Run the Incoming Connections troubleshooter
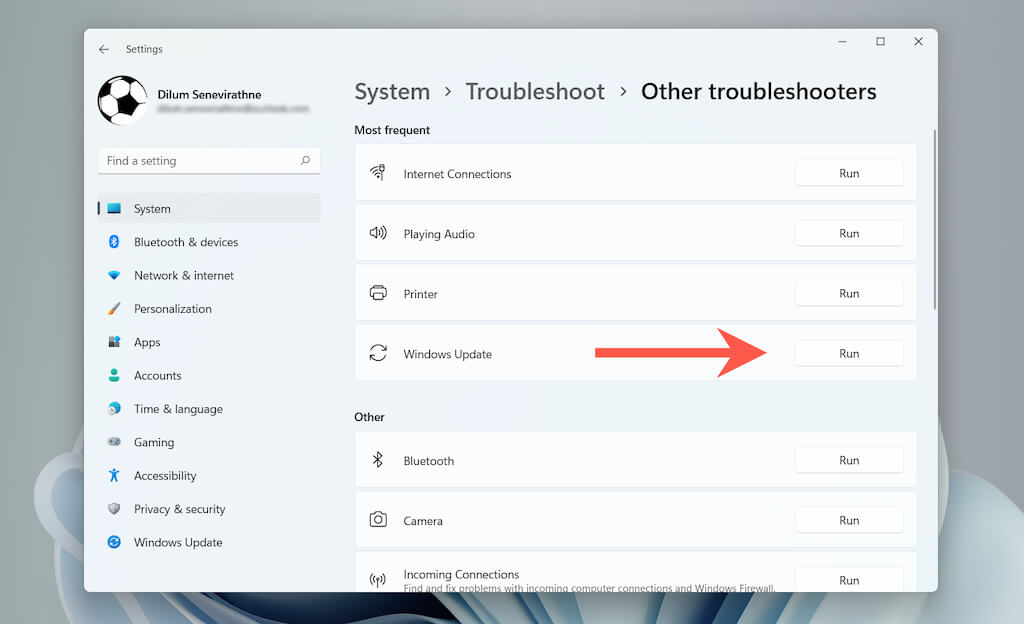Screen dimensions: 1024x624 (849, 580)
